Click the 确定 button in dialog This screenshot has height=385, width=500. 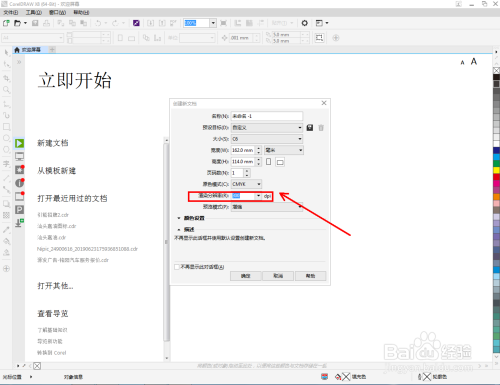(x=246, y=276)
